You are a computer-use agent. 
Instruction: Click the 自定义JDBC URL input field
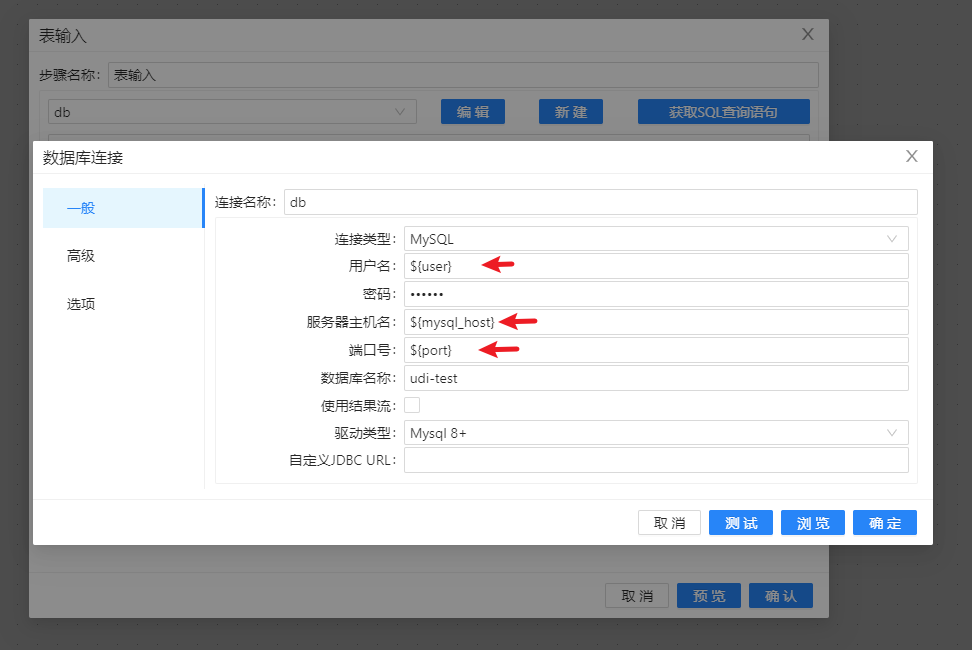pos(656,460)
